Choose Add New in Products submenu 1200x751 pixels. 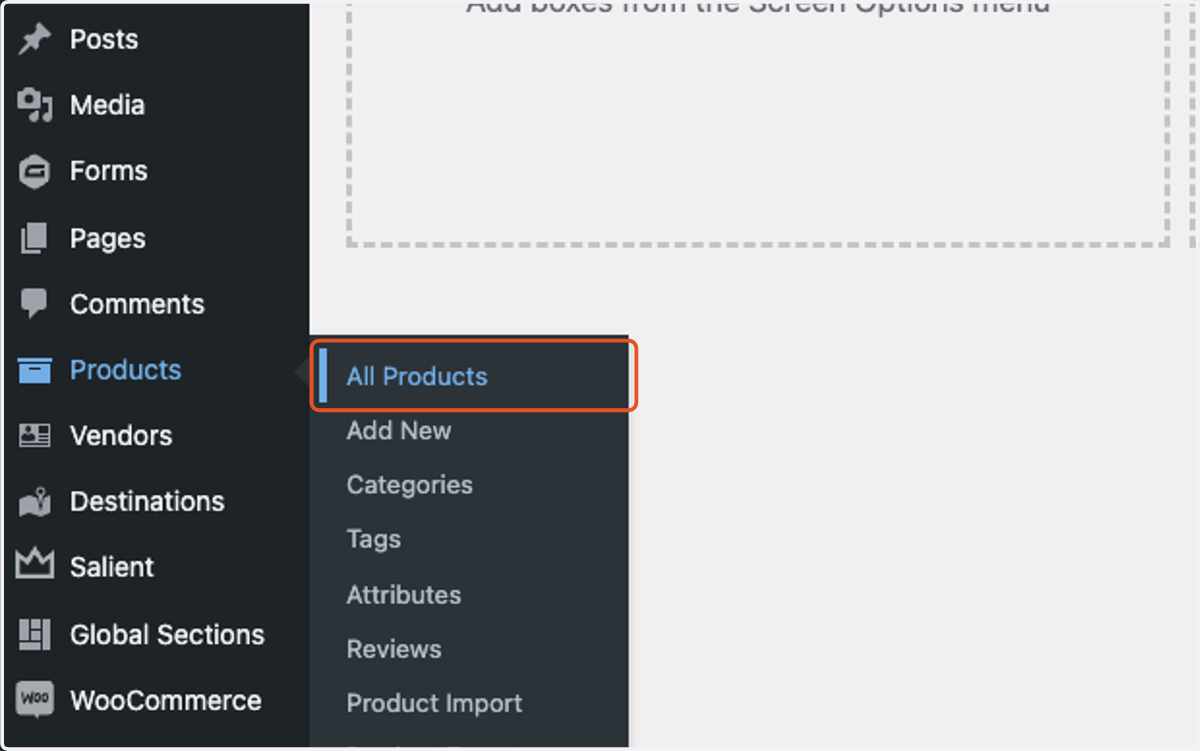399,431
